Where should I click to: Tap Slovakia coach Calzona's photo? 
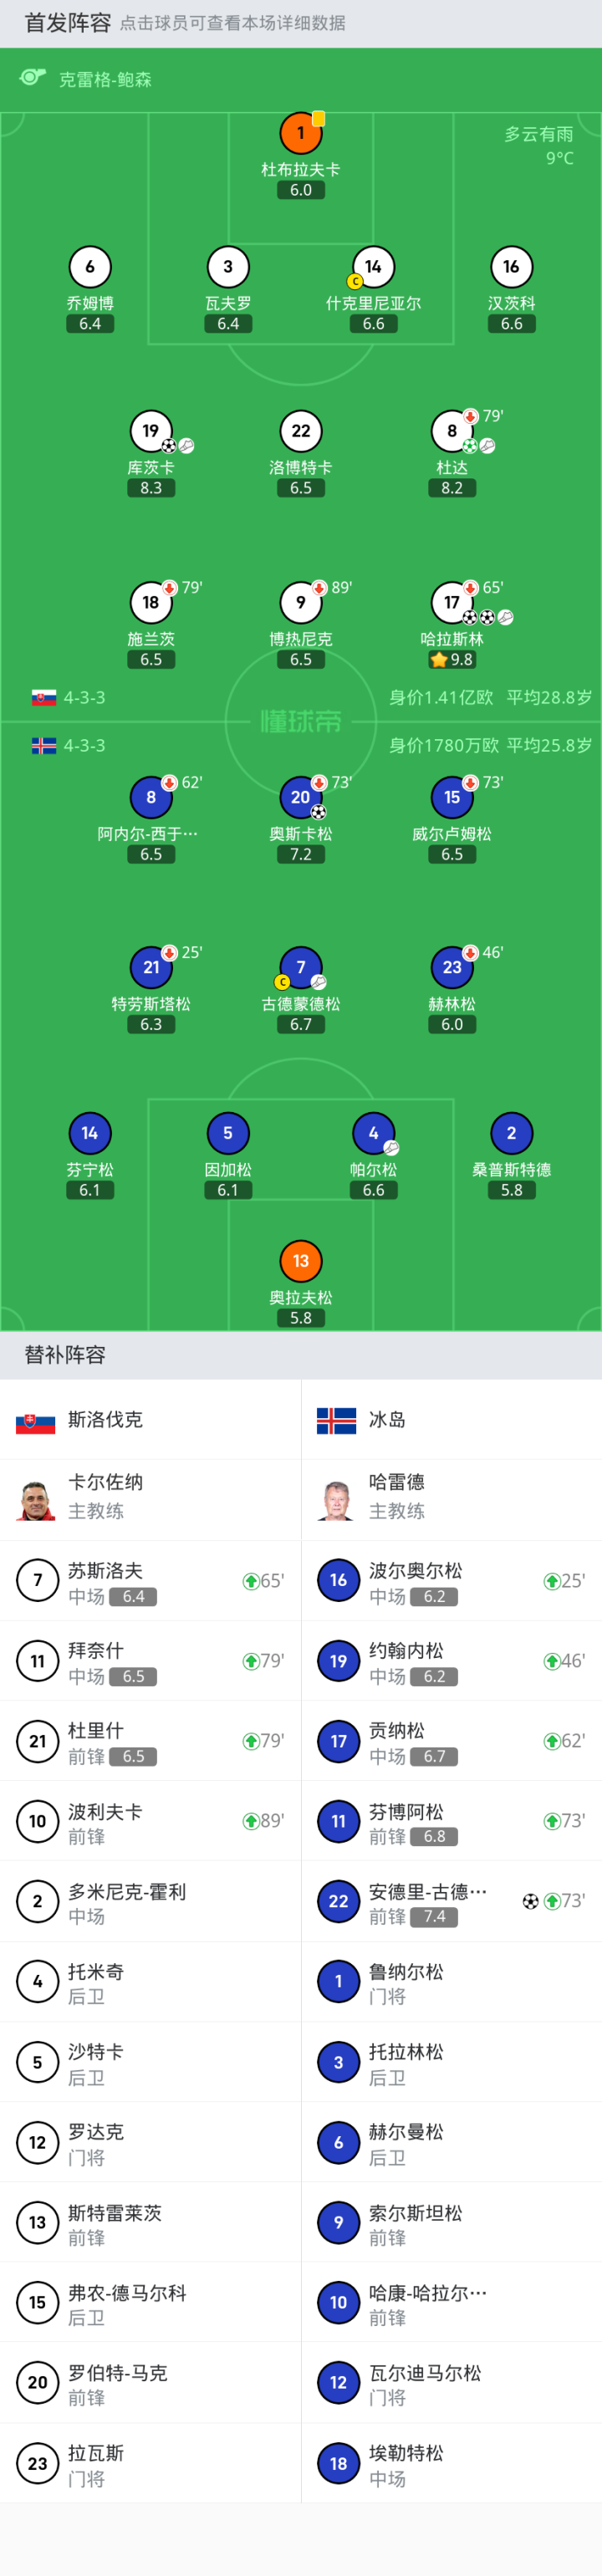pyautogui.click(x=37, y=1499)
